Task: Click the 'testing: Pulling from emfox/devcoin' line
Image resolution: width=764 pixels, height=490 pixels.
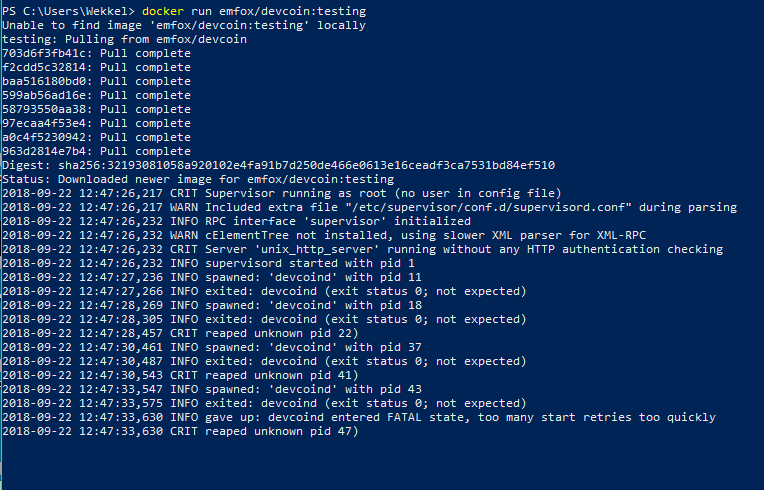Action: point(124,39)
